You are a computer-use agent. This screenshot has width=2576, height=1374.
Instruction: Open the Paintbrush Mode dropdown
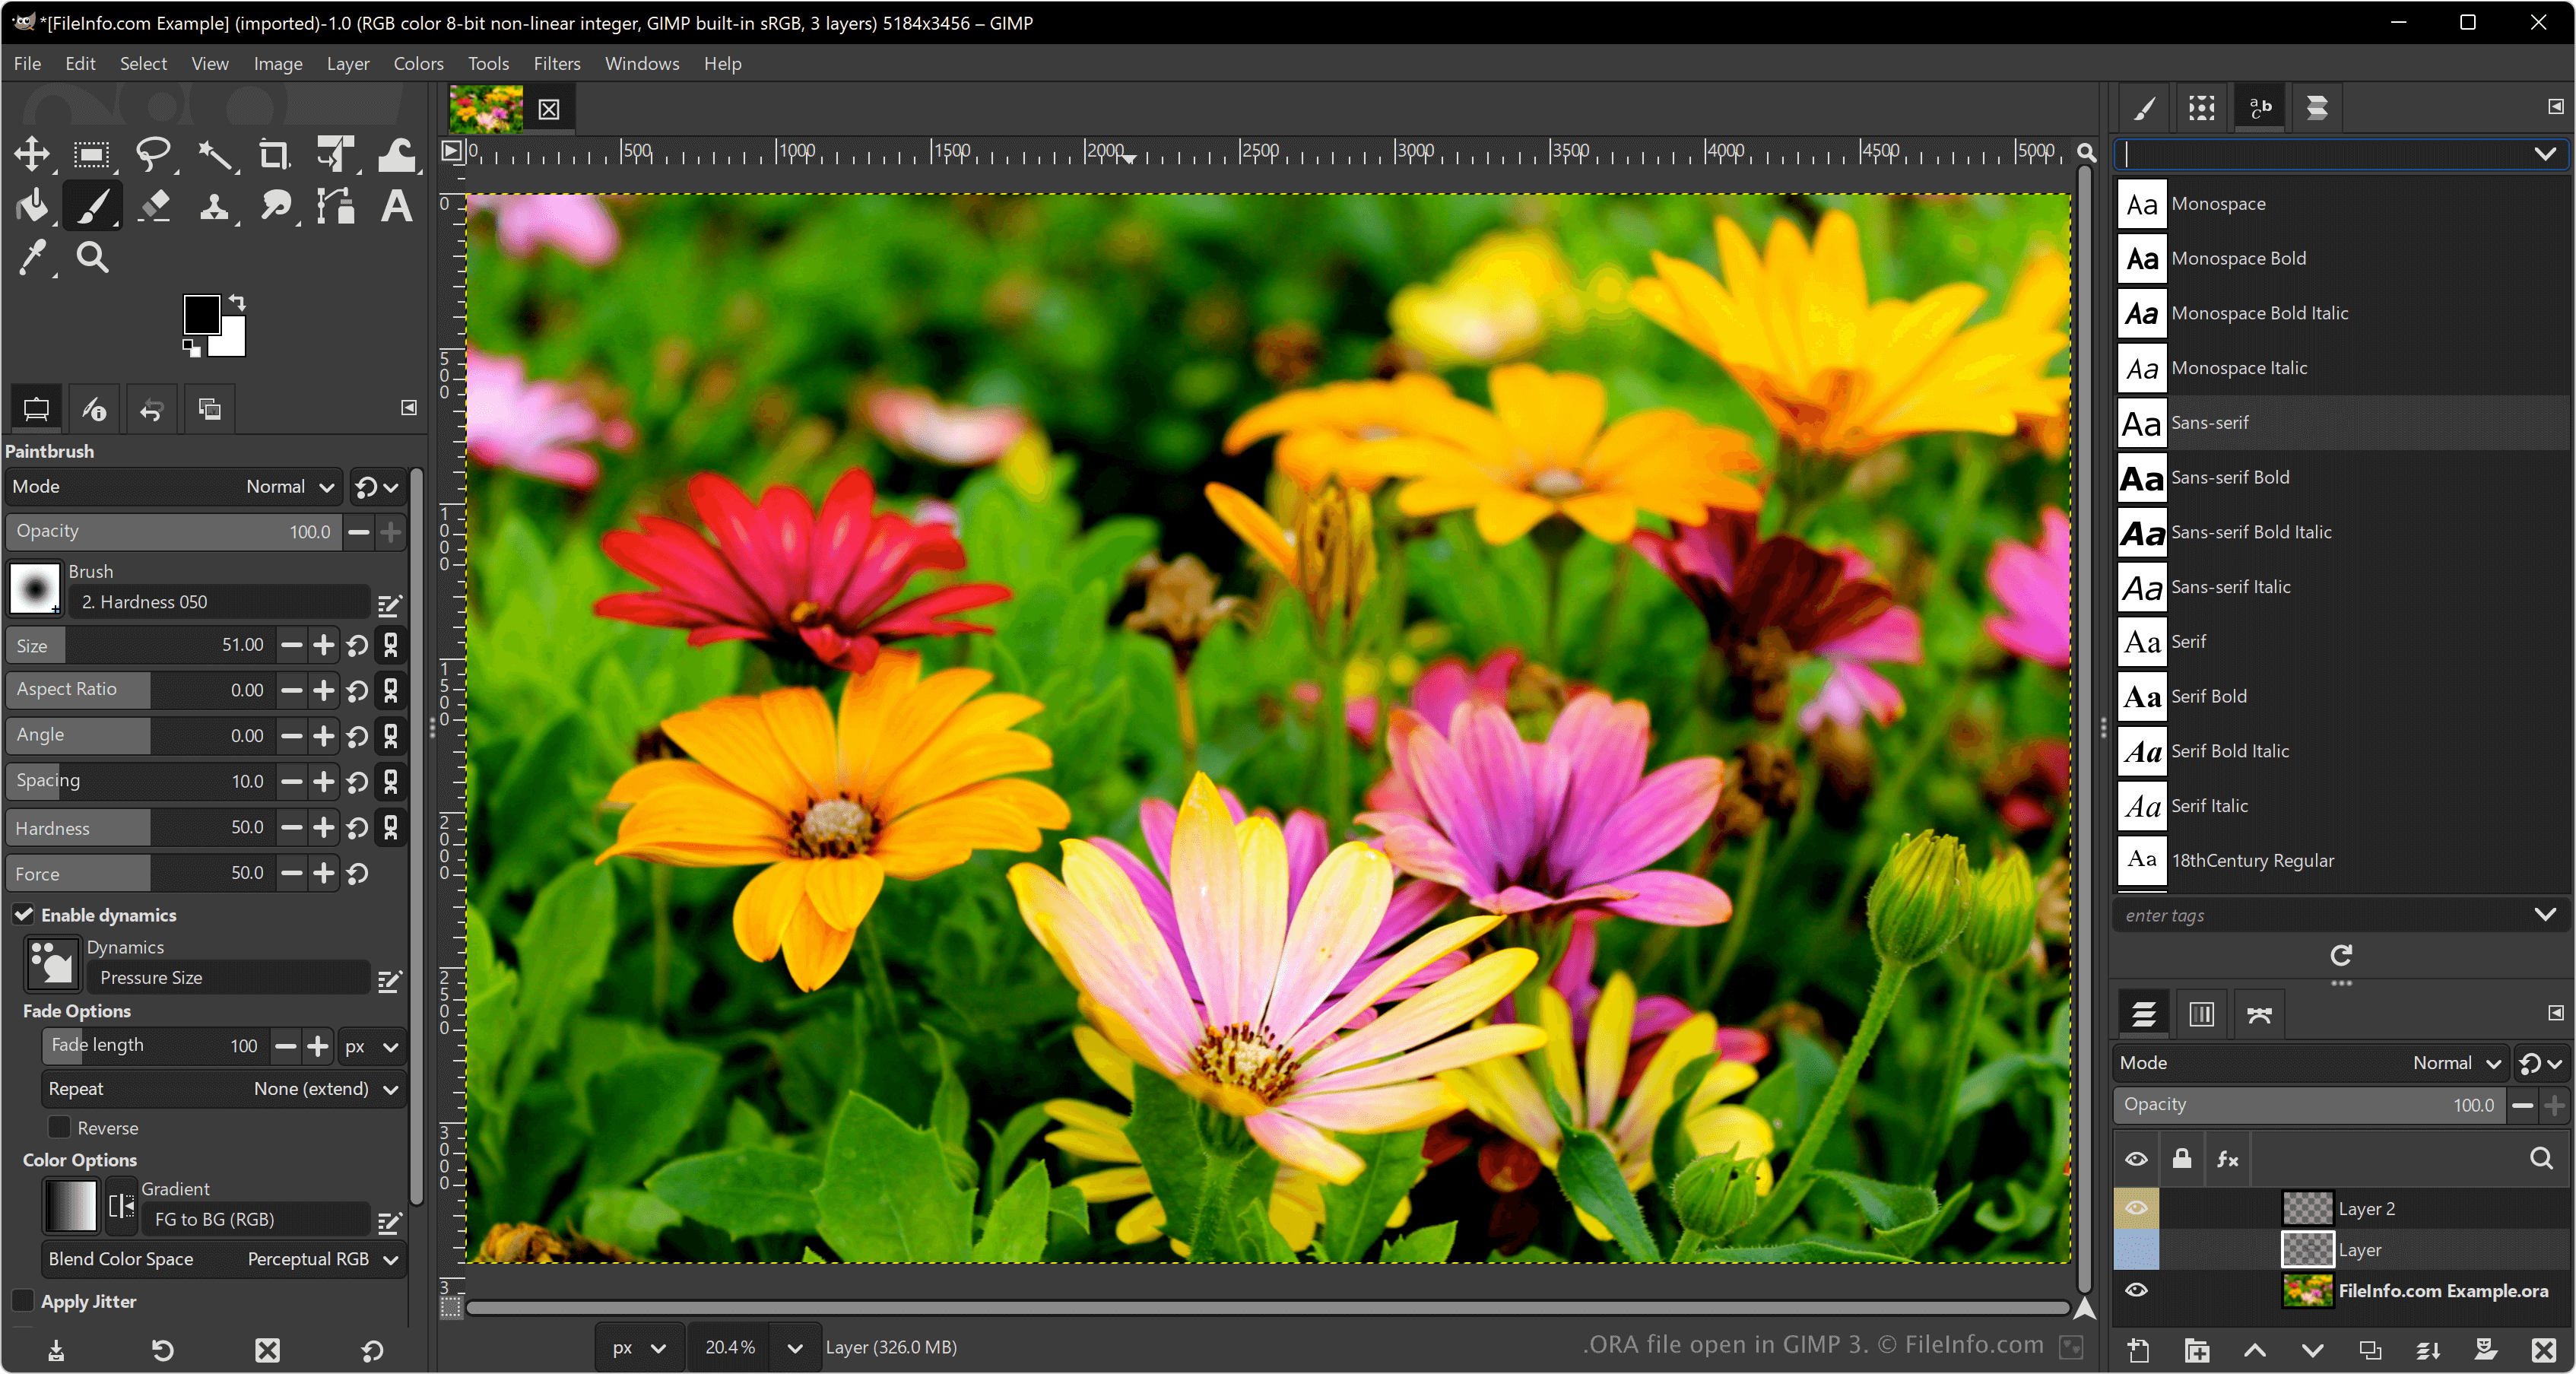[290, 487]
